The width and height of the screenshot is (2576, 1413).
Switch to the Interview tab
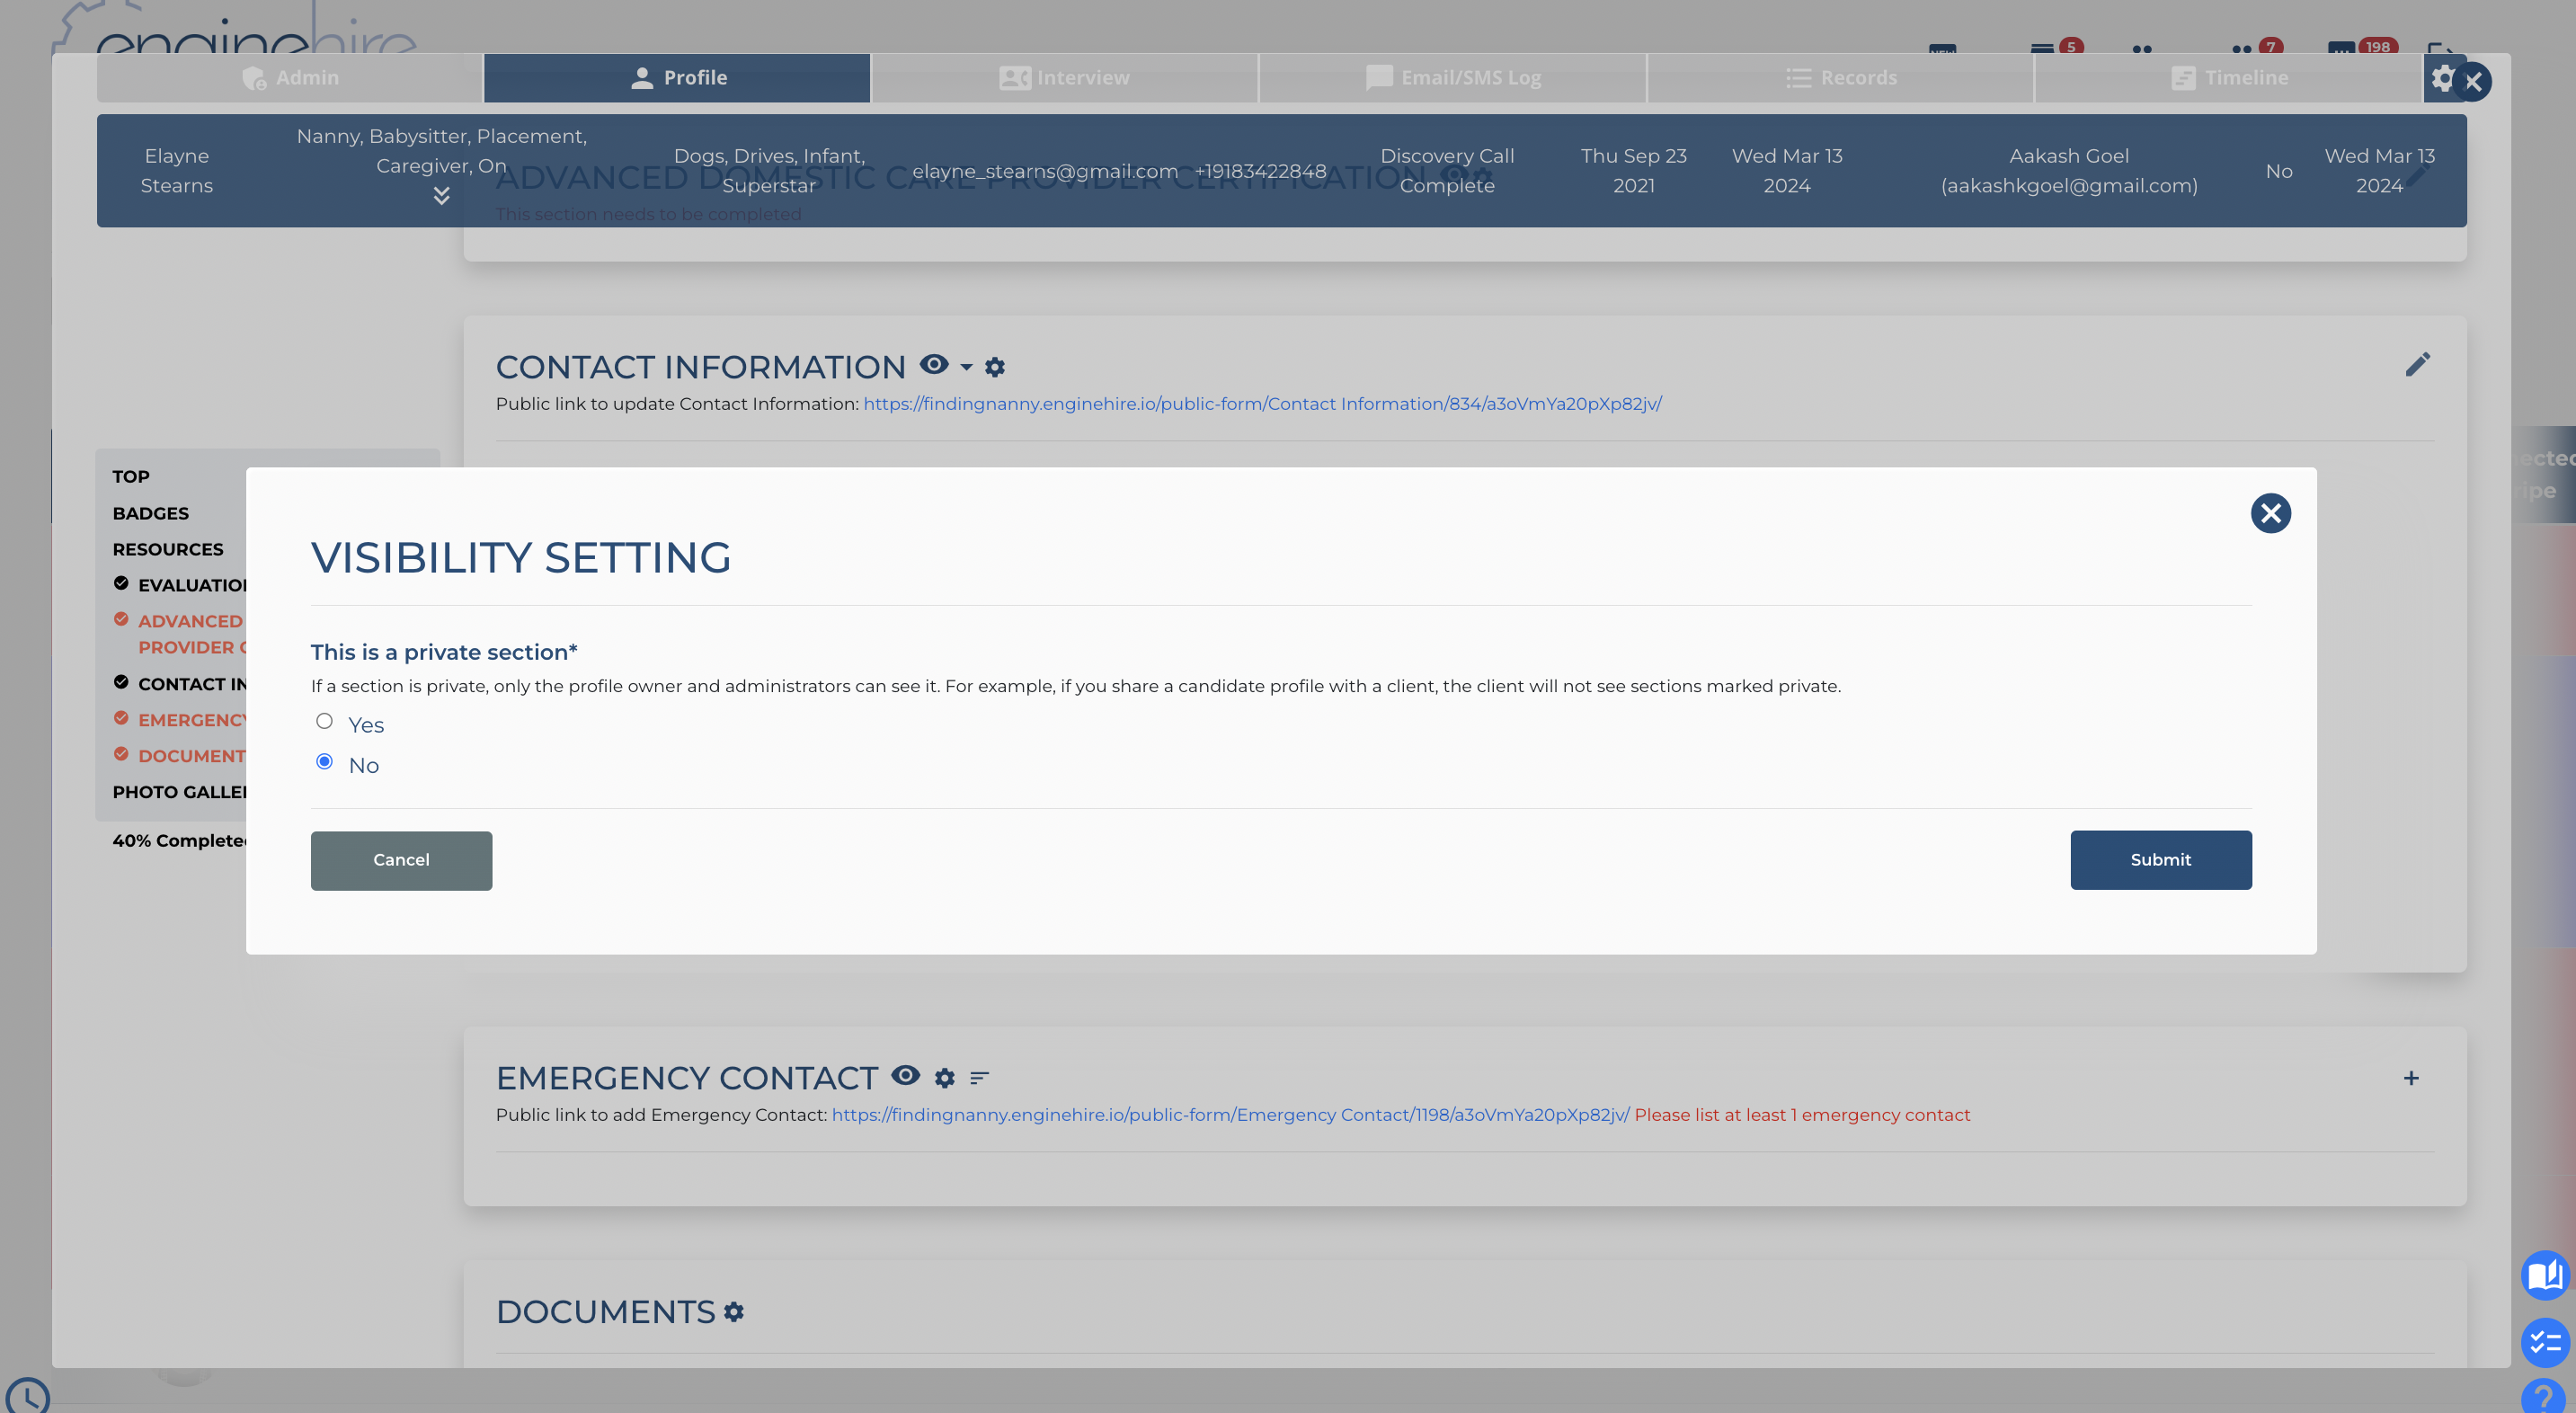click(1064, 78)
